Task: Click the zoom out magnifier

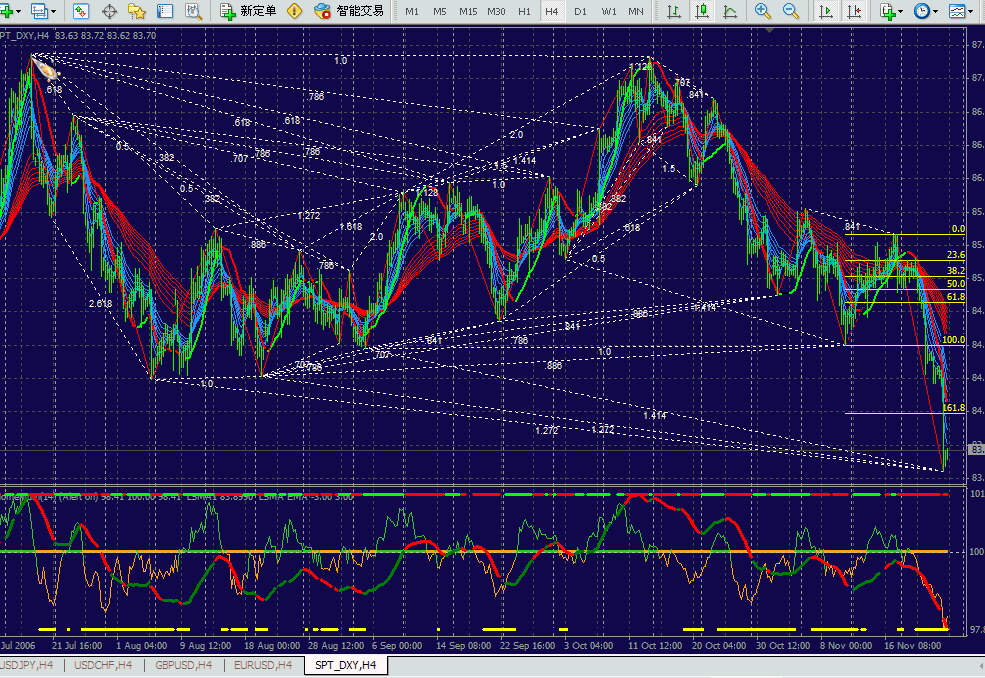Action: coord(791,12)
